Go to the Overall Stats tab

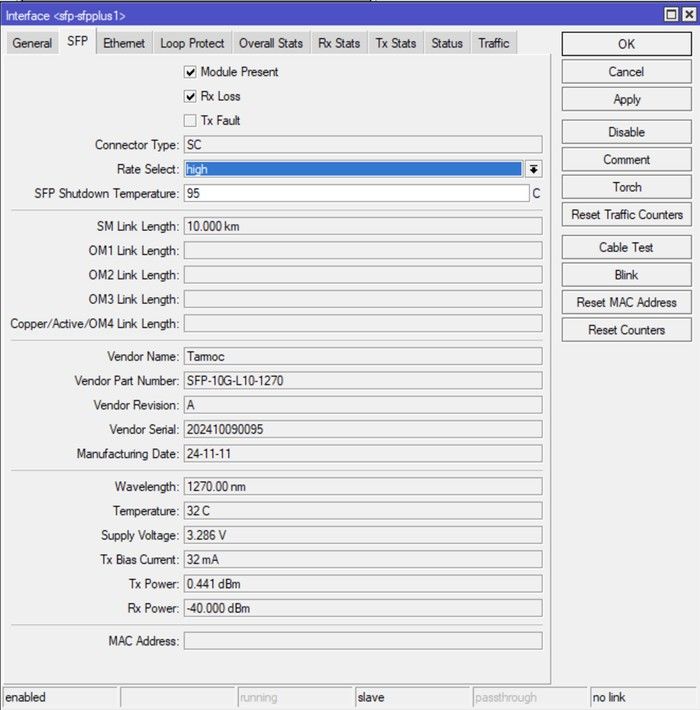tap(270, 43)
